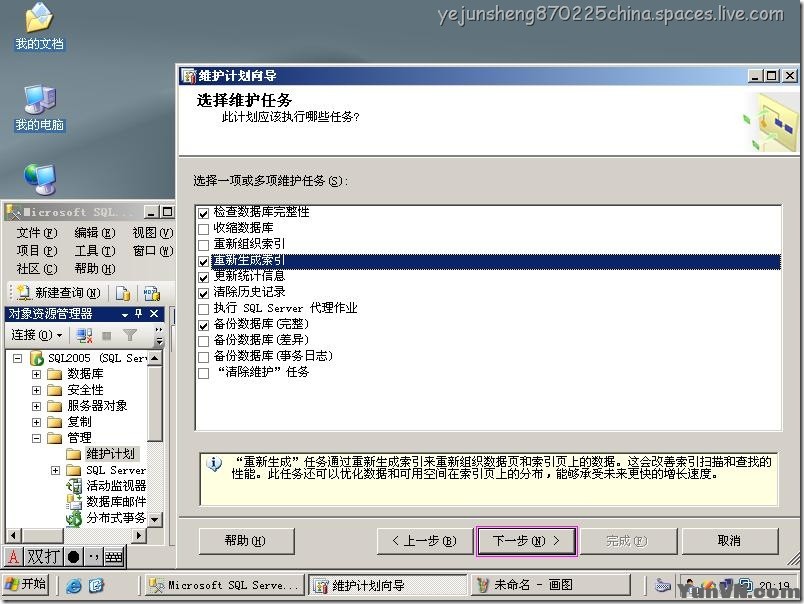
Task: Click disconnect server icon in Object Explorer
Action: (84, 336)
